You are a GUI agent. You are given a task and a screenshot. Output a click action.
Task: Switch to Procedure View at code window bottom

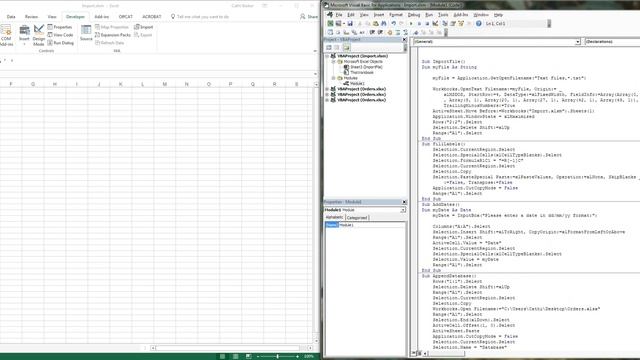pos(414,353)
